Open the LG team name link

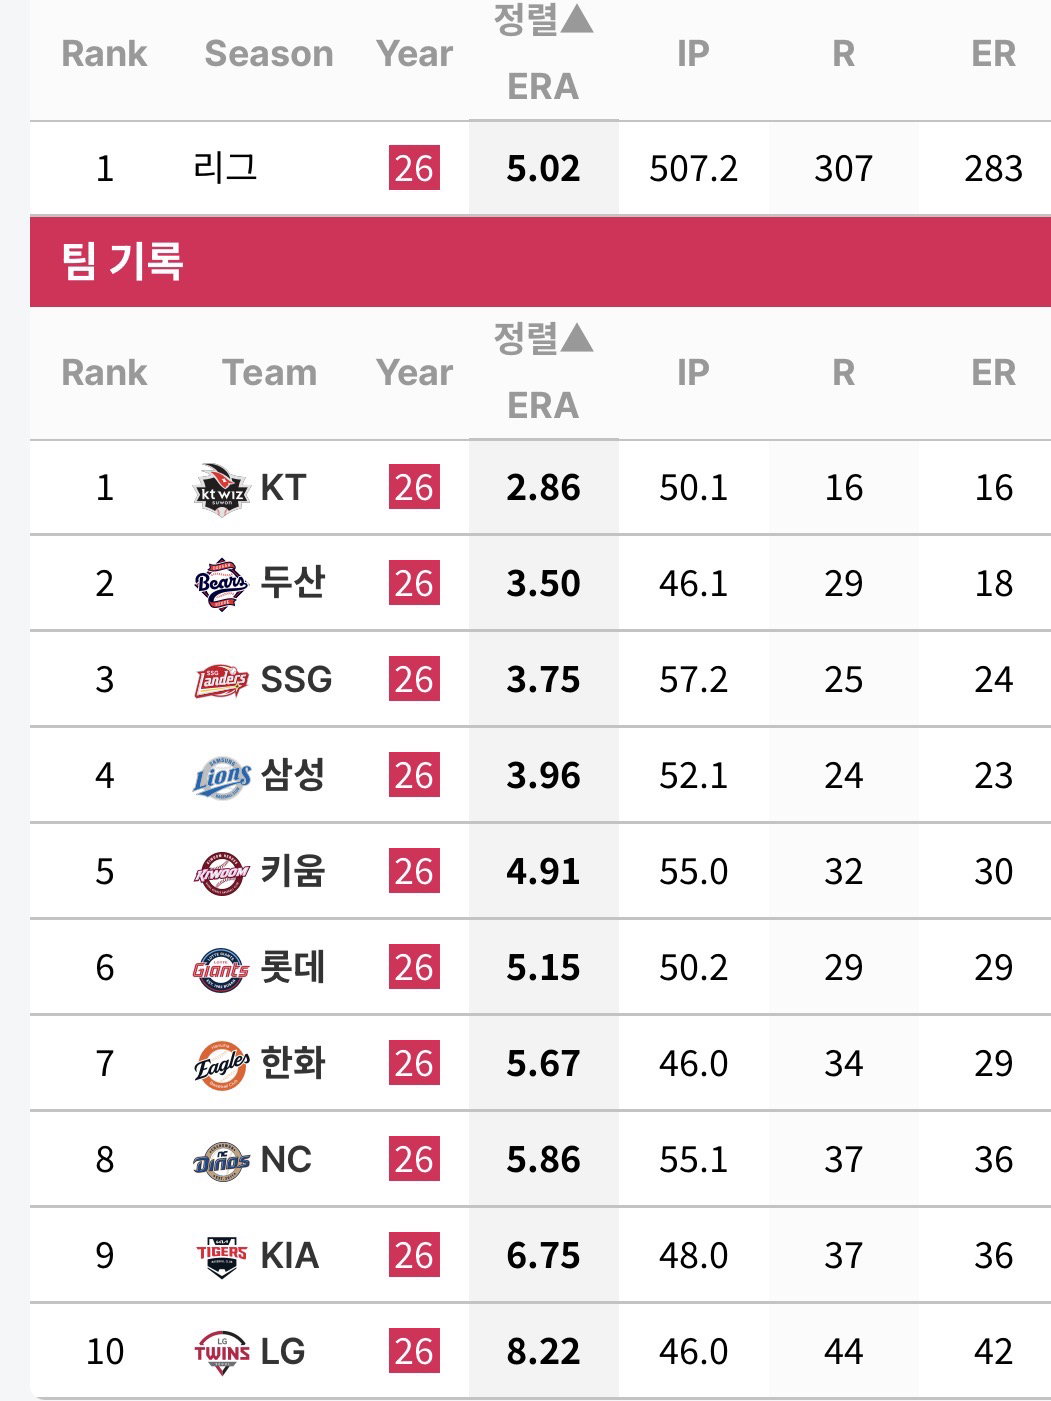[283, 1352]
